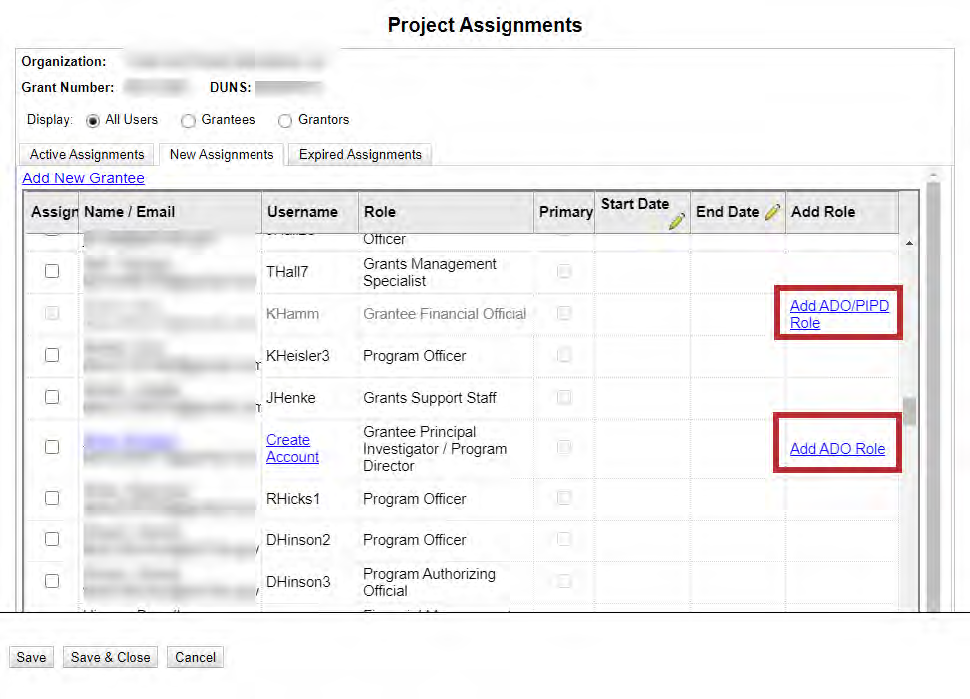Viewport: 970px width, 699px height.
Task: Check the assign box for THall7
Action: click(52, 272)
